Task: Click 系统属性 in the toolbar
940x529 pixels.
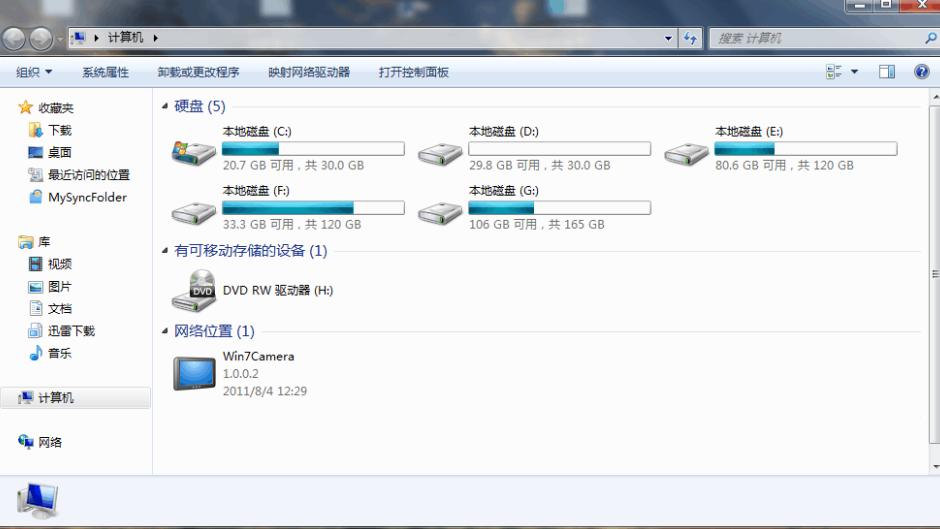Action: (106, 72)
